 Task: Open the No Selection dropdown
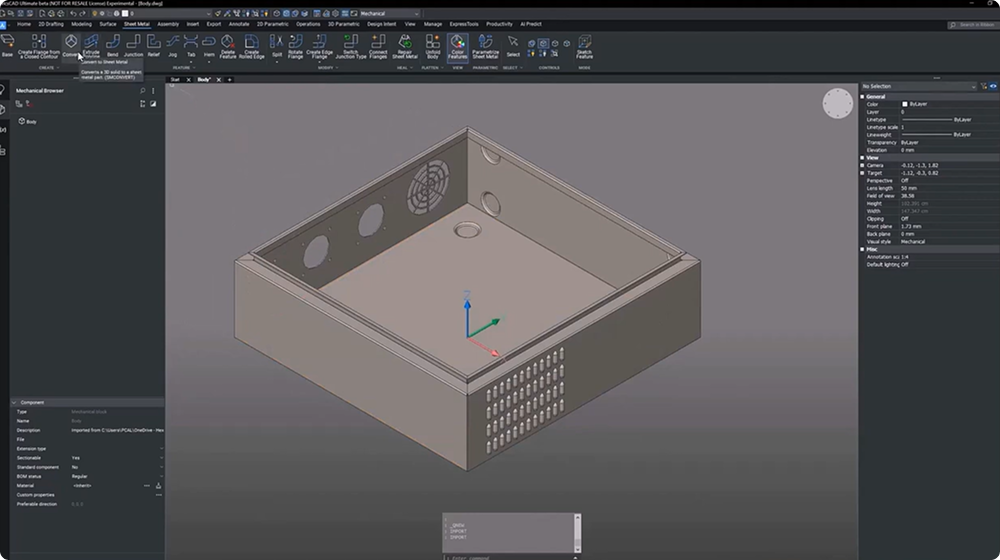tap(918, 86)
